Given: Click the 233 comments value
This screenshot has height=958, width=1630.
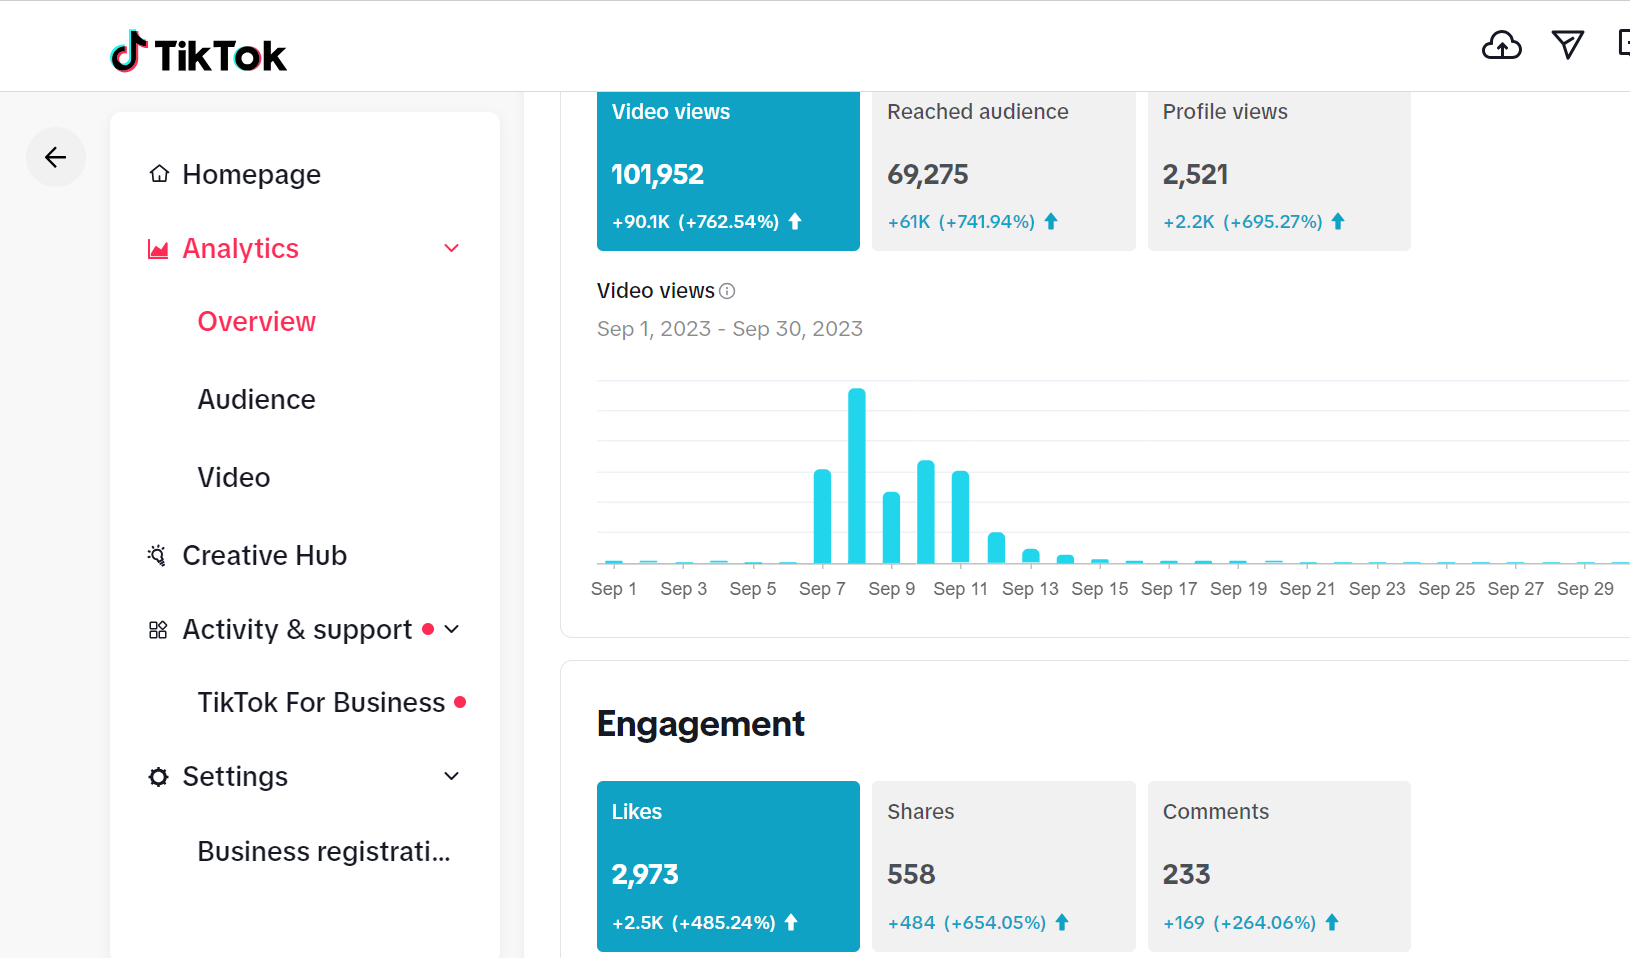Looking at the screenshot, I should click(x=1186, y=875).
